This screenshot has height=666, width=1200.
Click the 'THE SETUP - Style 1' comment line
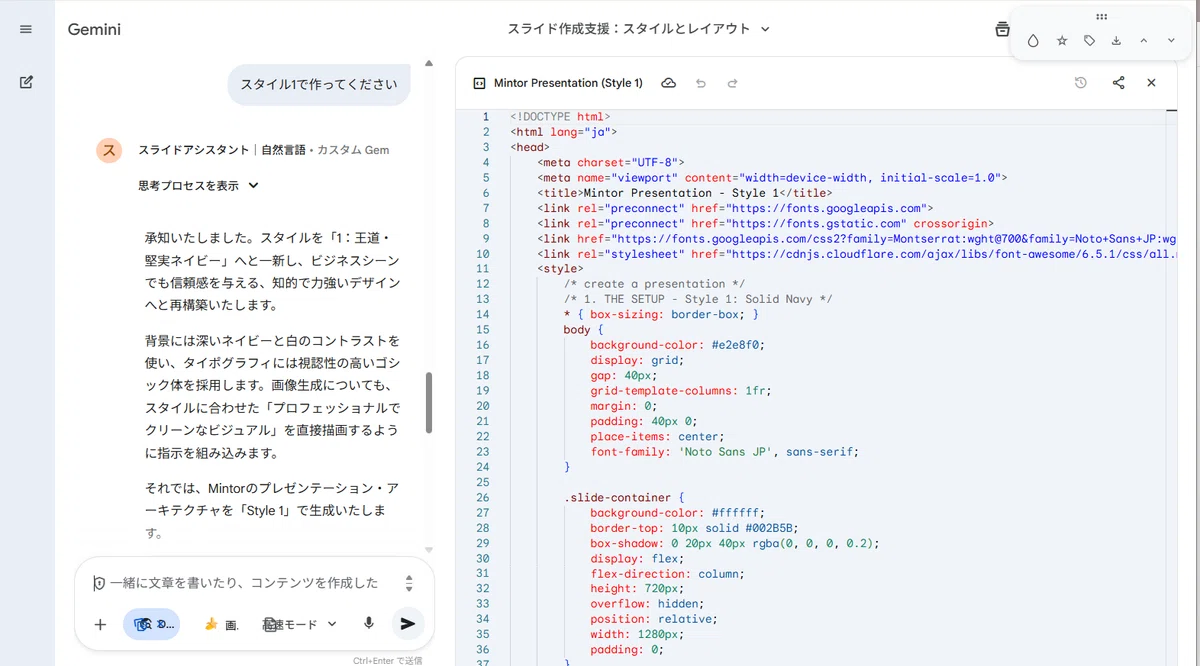[698, 299]
